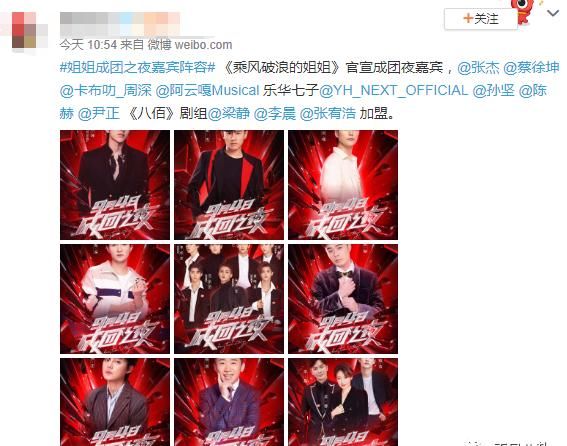Screen dimensions: 567x446
Task: Open the @张宥浩 mention link
Action: 328,113
